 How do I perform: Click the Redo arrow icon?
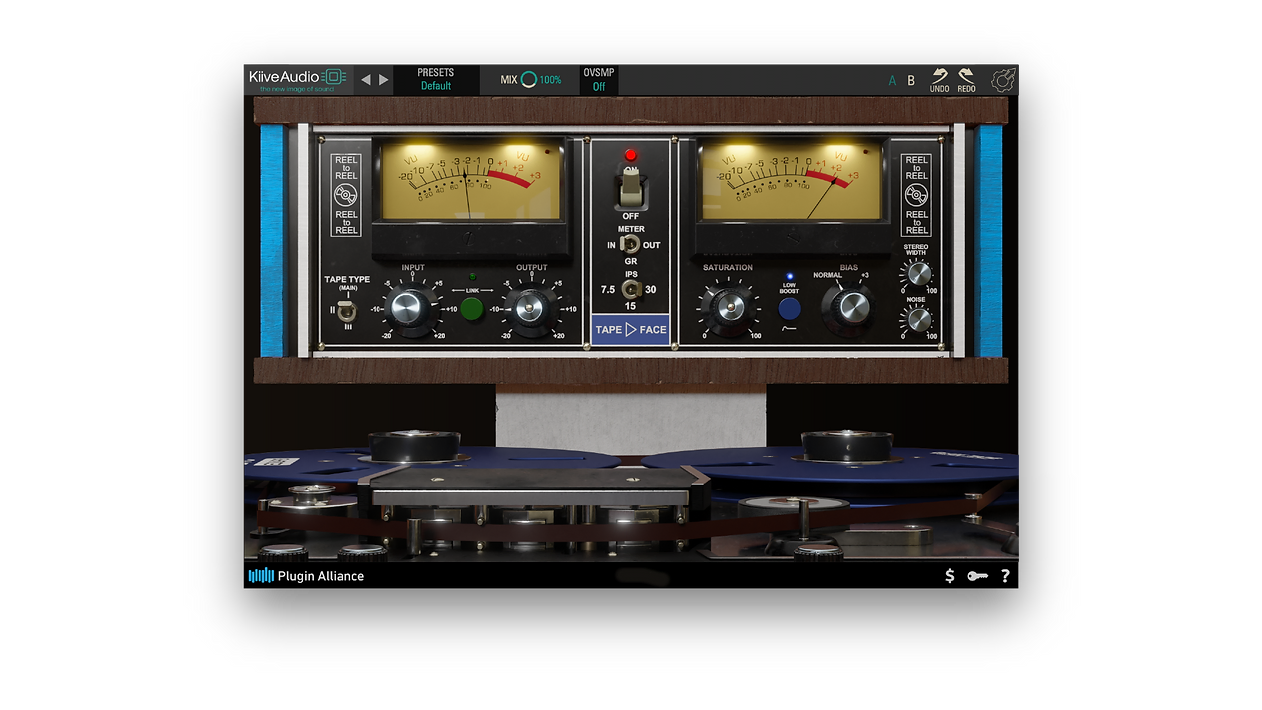click(x=966, y=78)
